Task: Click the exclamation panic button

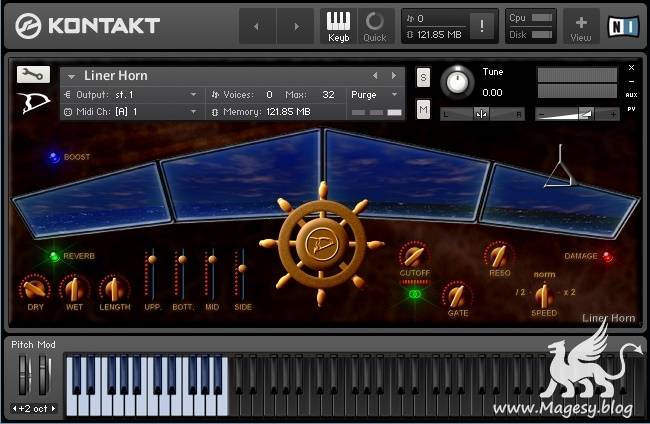Action: (482, 26)
